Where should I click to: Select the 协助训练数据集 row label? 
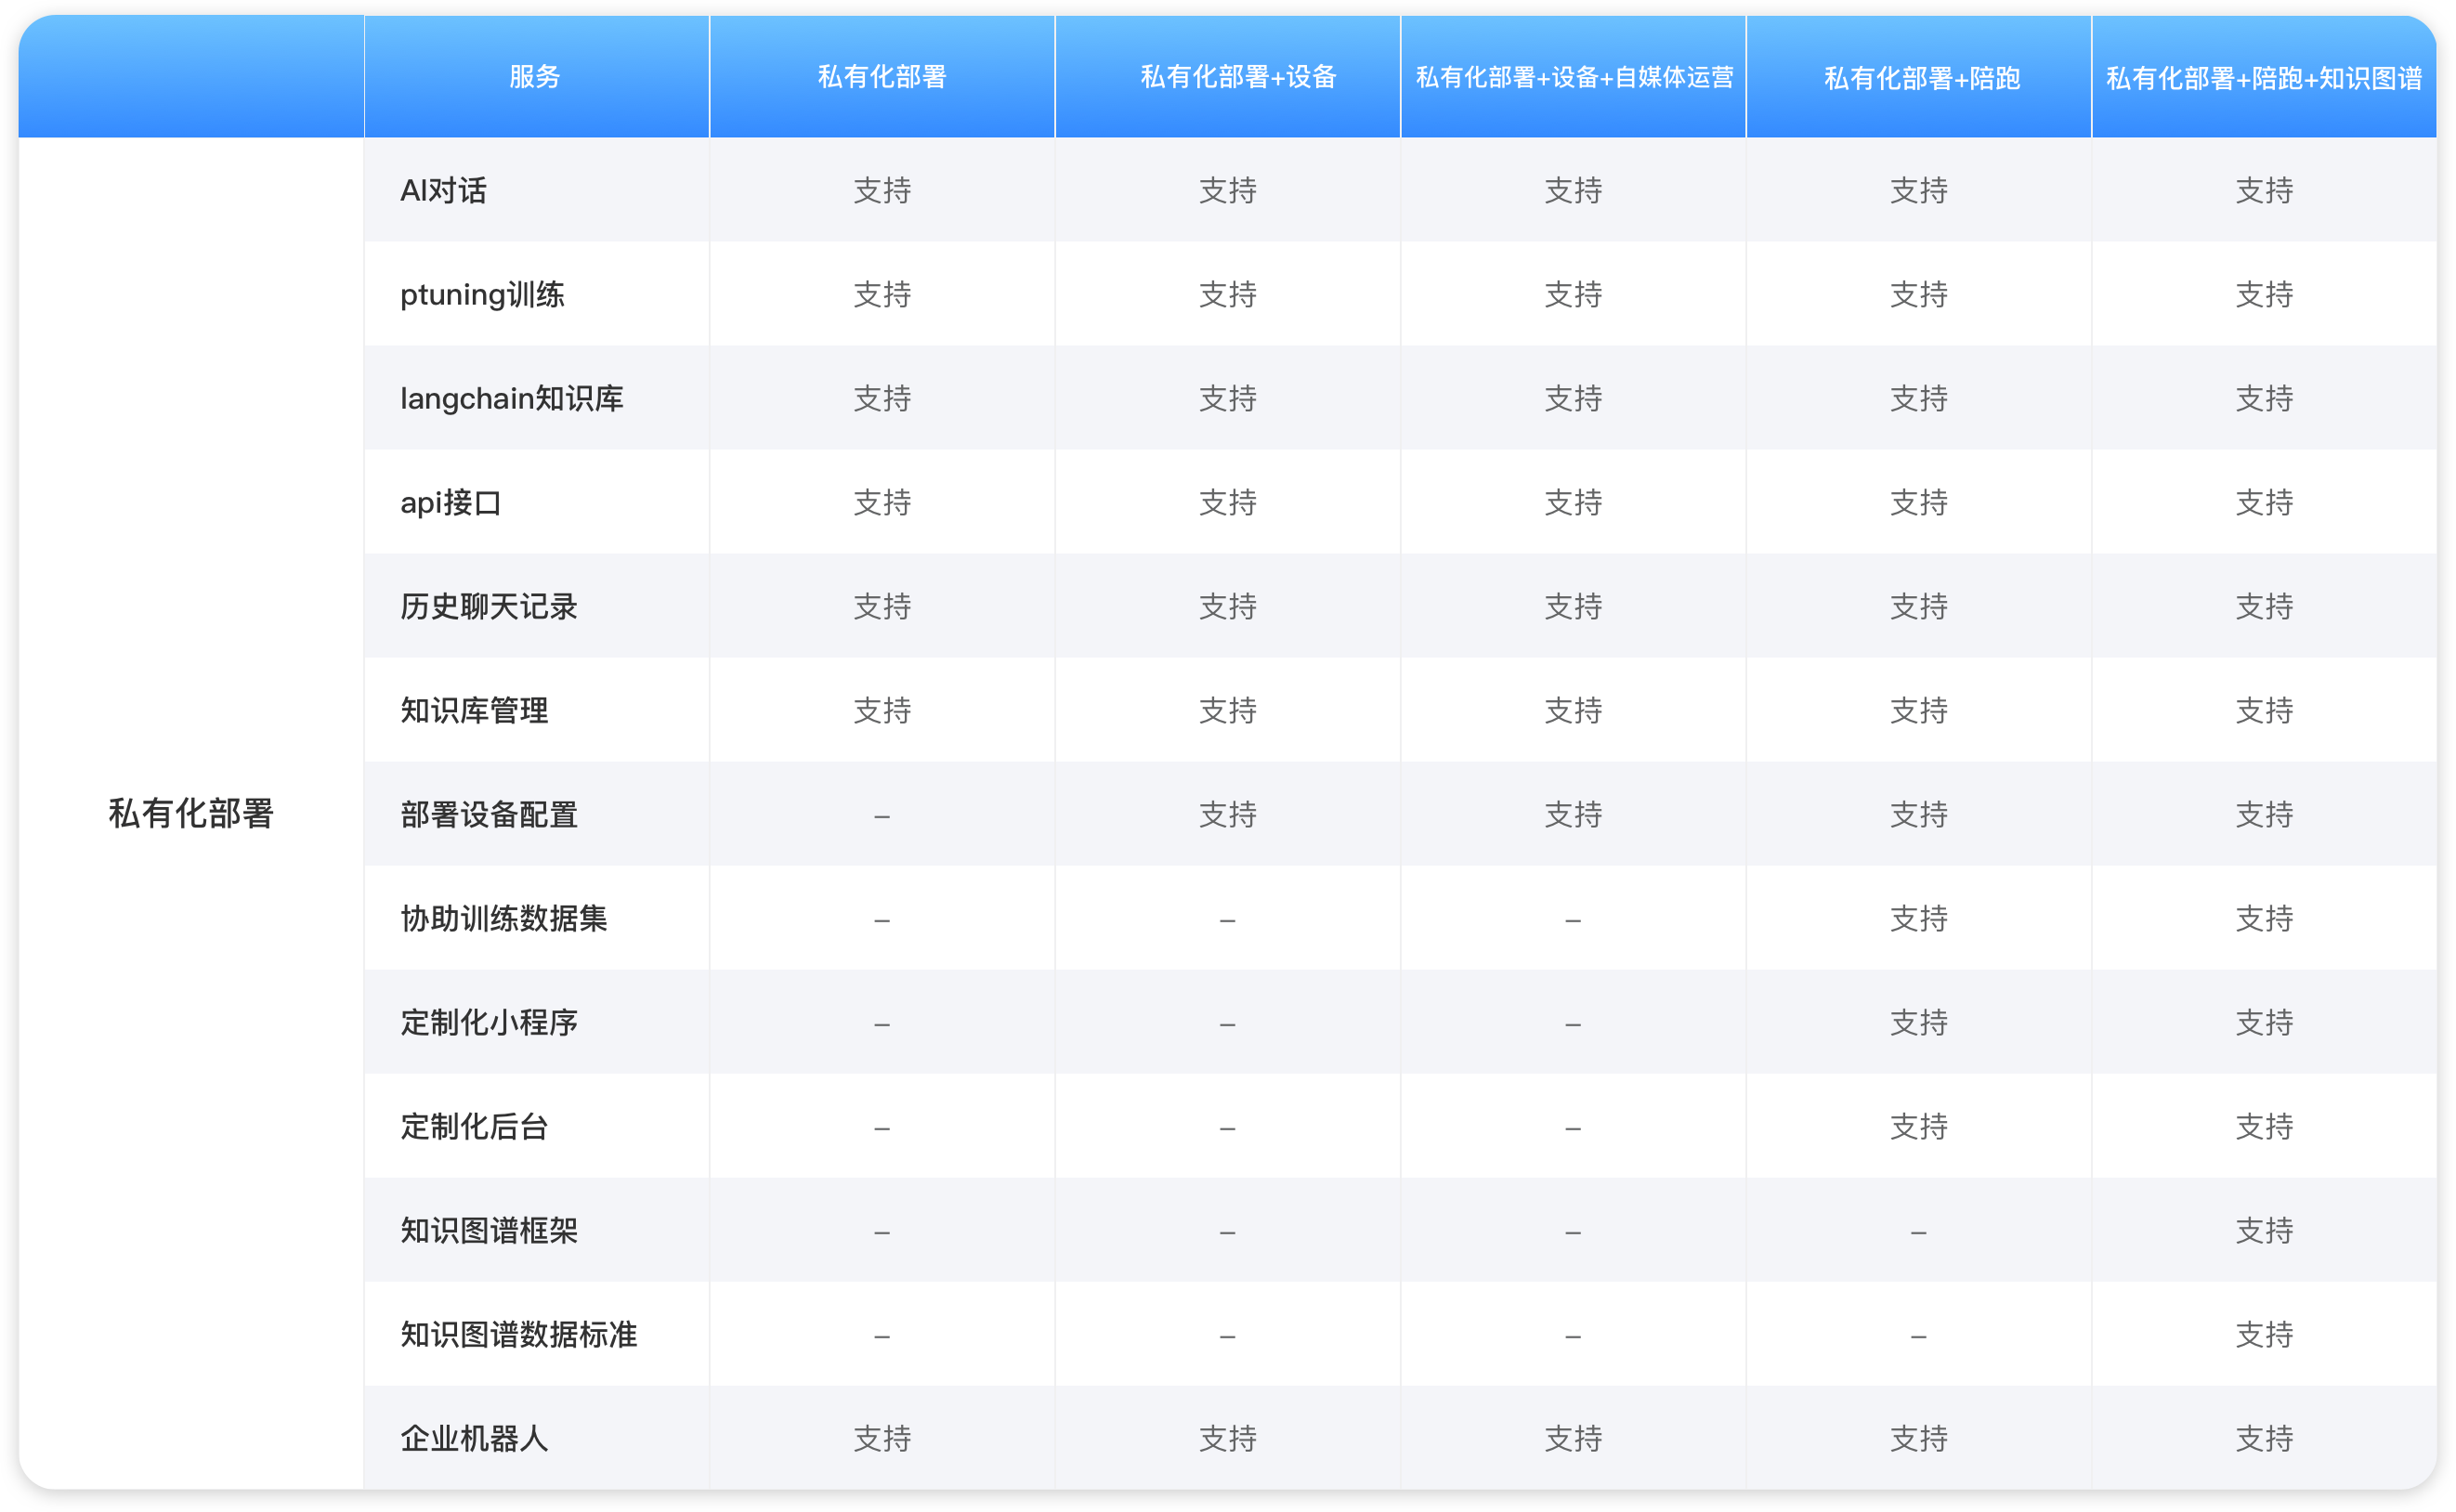pos(503,918)
